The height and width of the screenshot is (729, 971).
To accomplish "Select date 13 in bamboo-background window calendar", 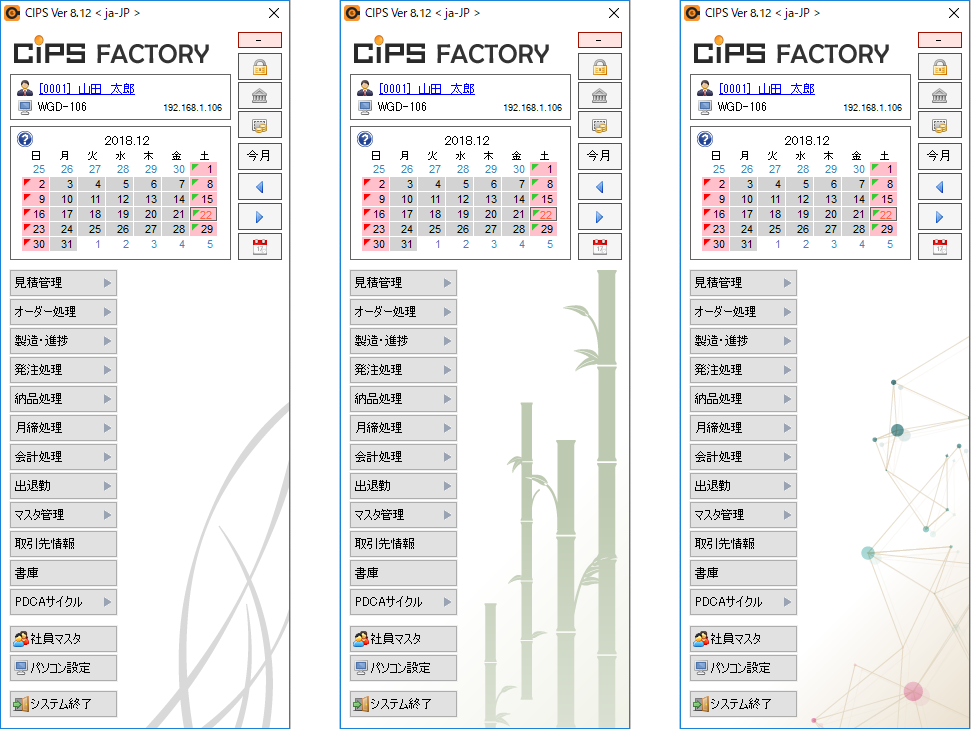I will point(491,199).
